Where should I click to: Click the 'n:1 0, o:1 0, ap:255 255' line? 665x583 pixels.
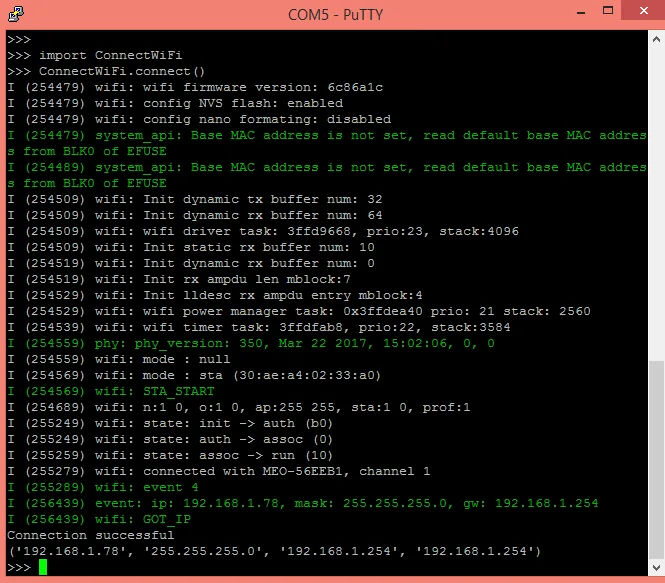[x=239, y=407]
